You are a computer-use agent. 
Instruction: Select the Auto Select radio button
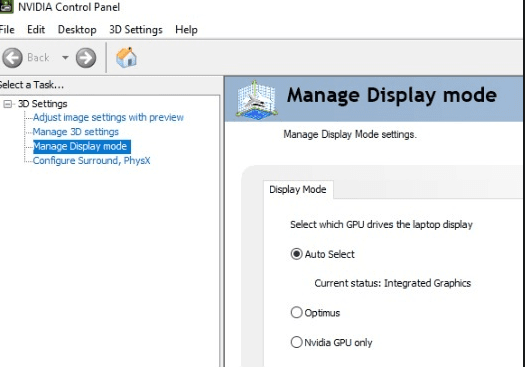pos(296,254)
